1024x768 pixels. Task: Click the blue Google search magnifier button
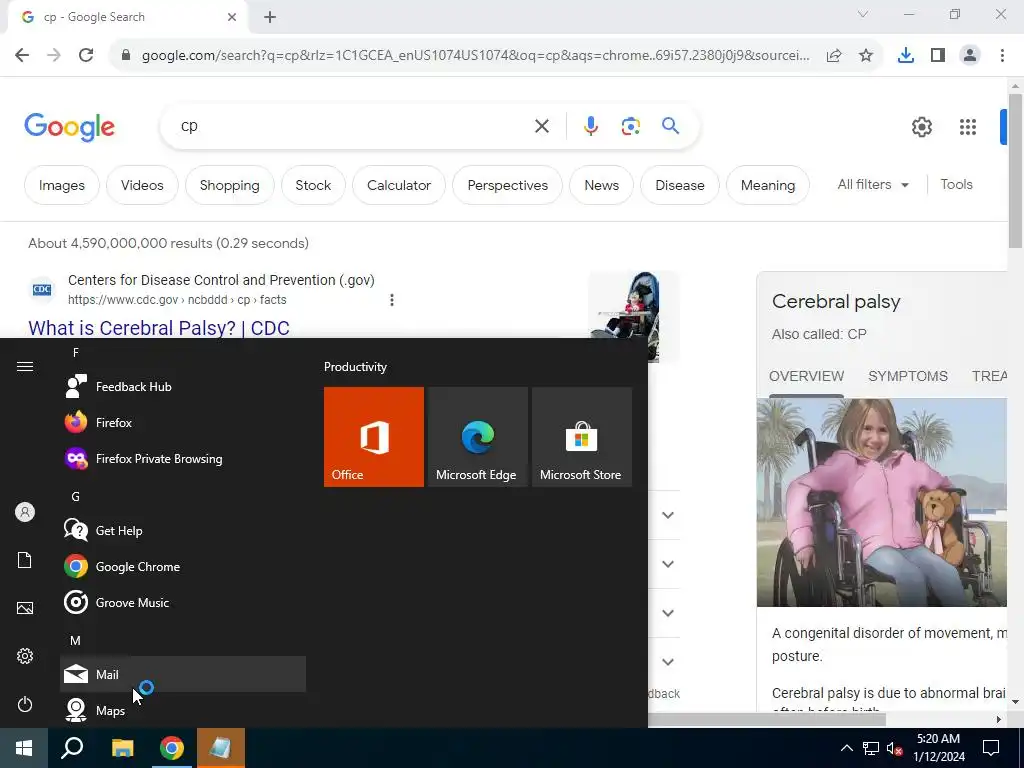[671, 125]
